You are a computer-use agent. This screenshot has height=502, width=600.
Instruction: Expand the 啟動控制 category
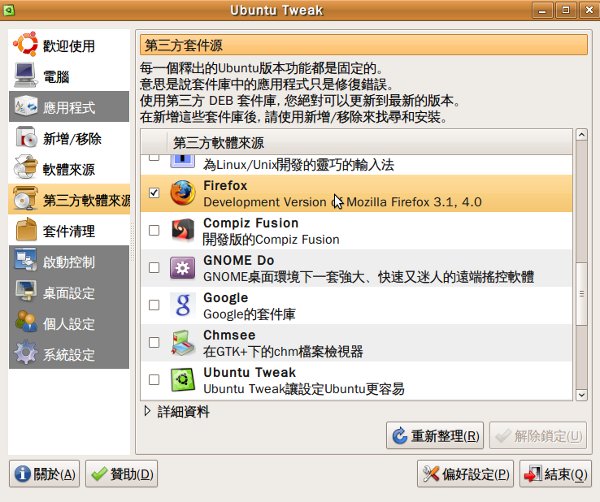click(69, 261)
